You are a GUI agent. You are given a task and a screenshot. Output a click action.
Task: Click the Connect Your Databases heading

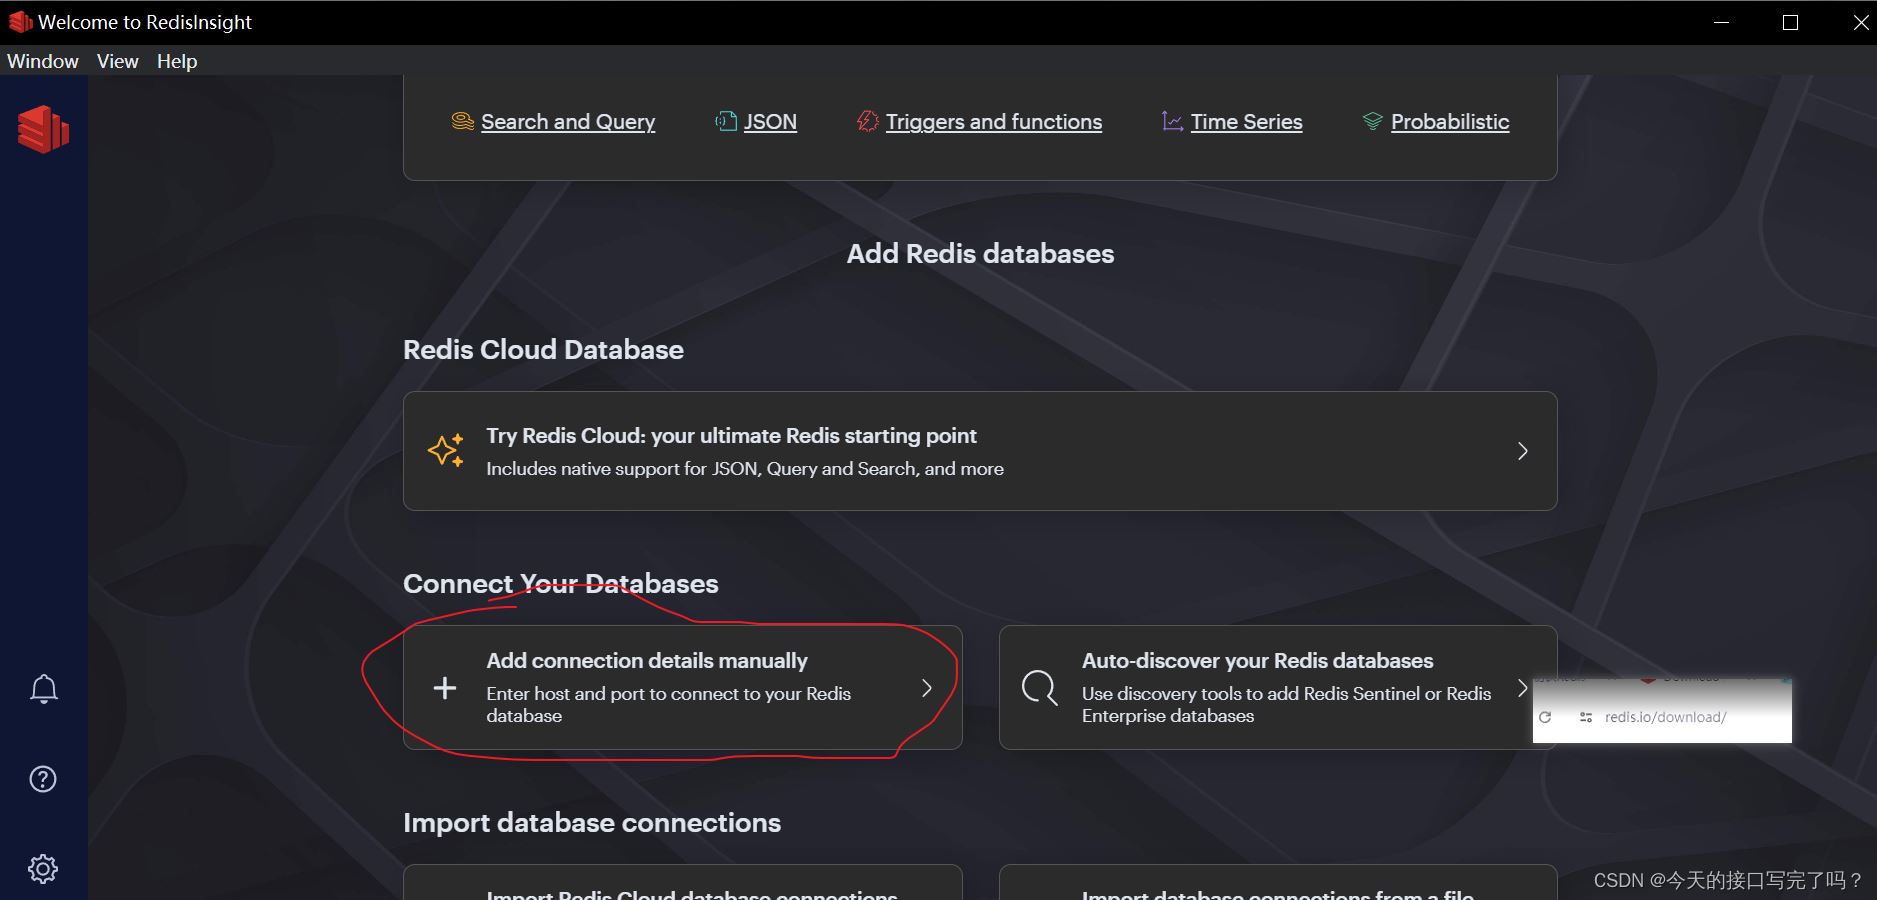coord(561,584)
